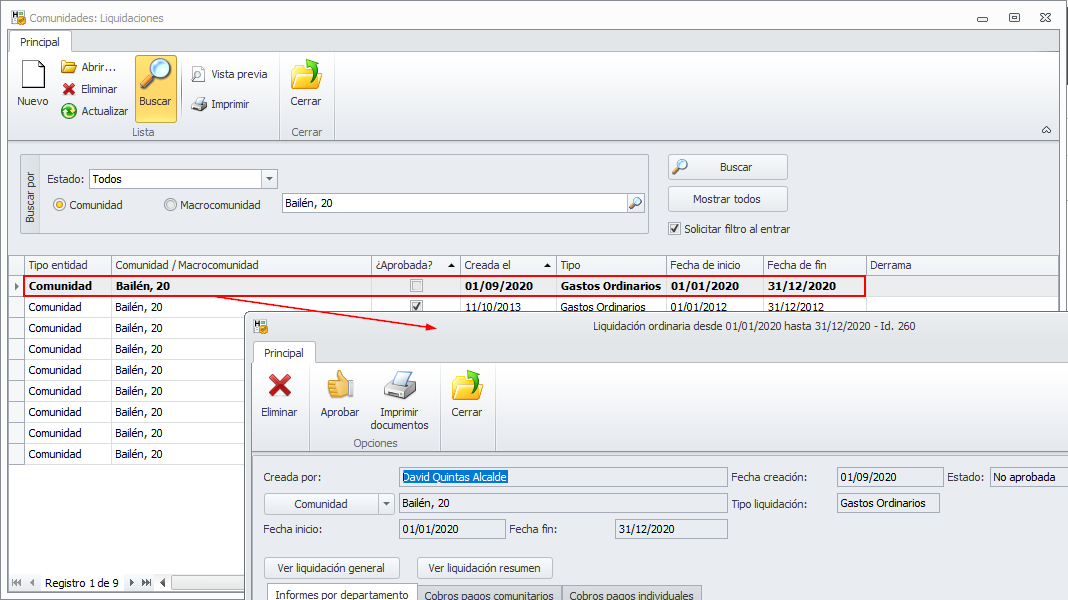
Task: Click the Nuevo document icon
Action: pos(33,74)
